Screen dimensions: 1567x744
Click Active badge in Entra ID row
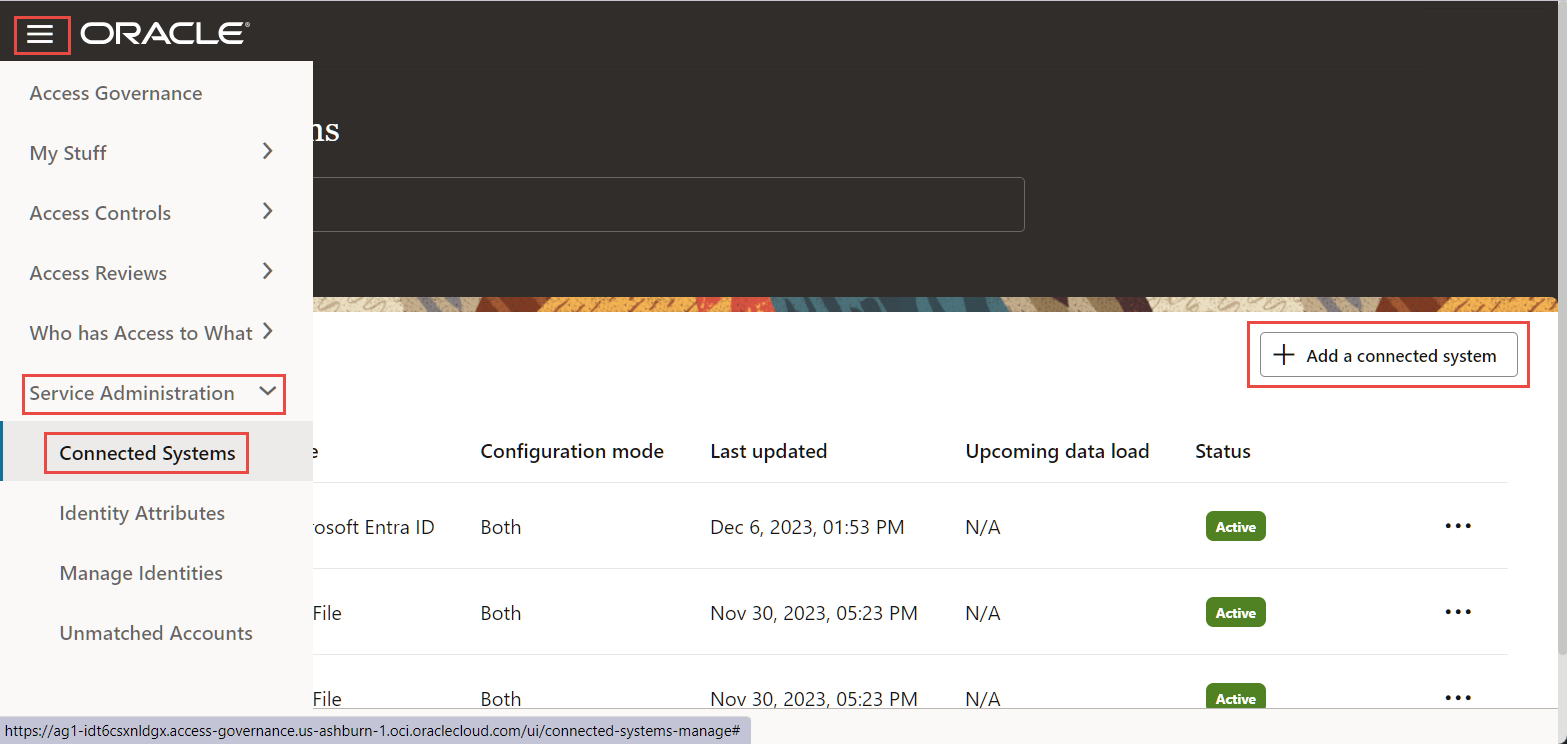(1236, 526)
